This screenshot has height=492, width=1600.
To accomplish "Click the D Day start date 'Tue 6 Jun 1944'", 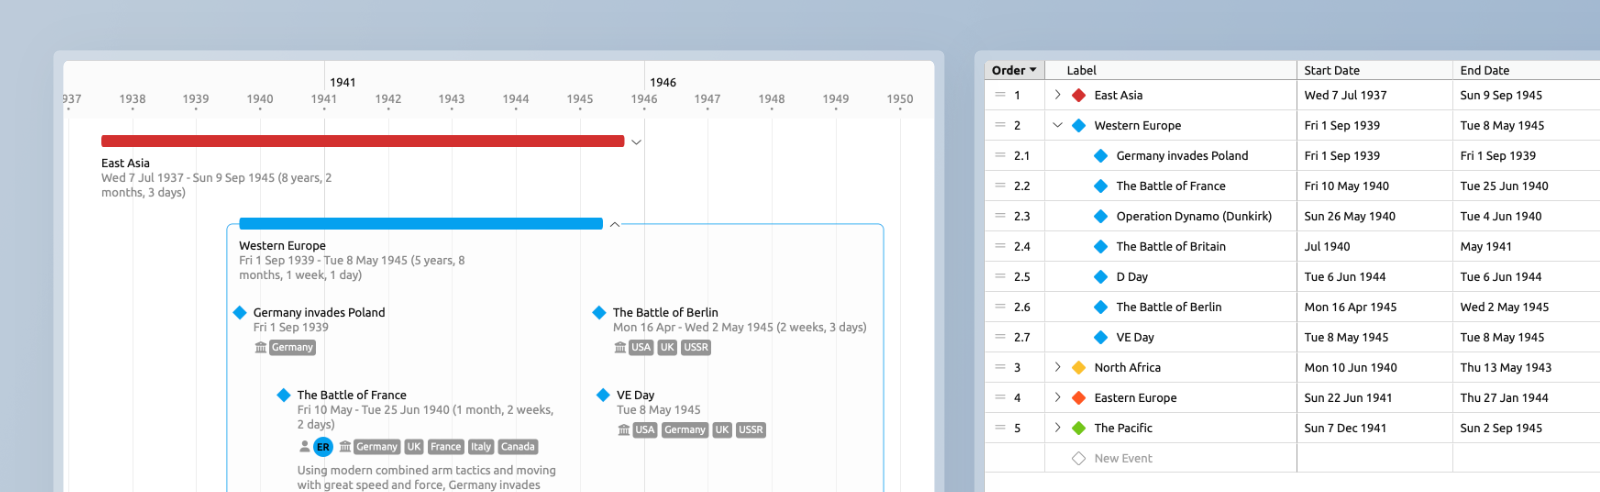I will coord(1345,277).
